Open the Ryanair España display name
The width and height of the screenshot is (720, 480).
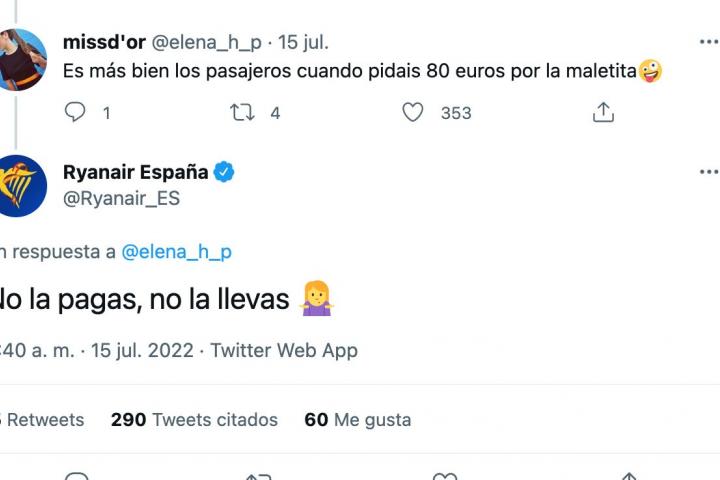click(x=135, y=172)
